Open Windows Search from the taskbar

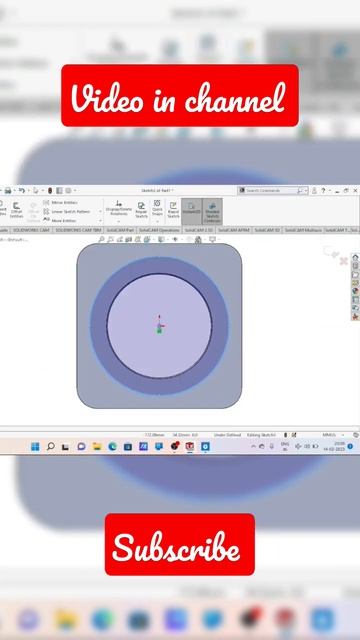pos(51,447)
